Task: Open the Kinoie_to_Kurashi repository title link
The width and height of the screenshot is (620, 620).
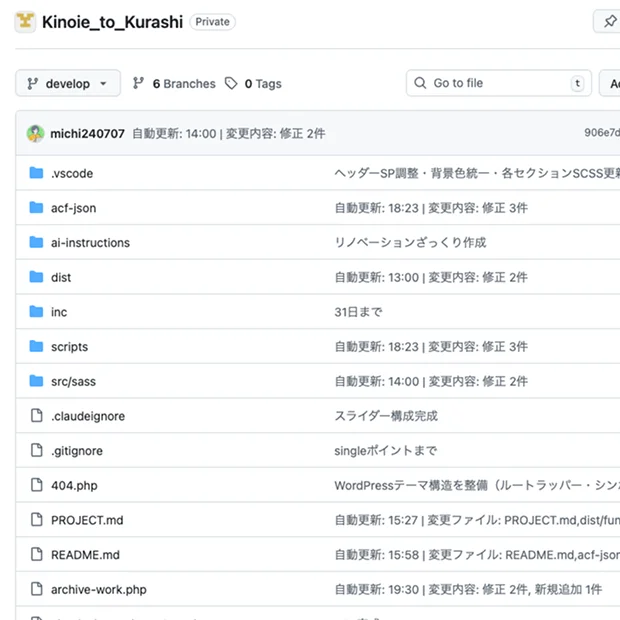Action: 112,22
